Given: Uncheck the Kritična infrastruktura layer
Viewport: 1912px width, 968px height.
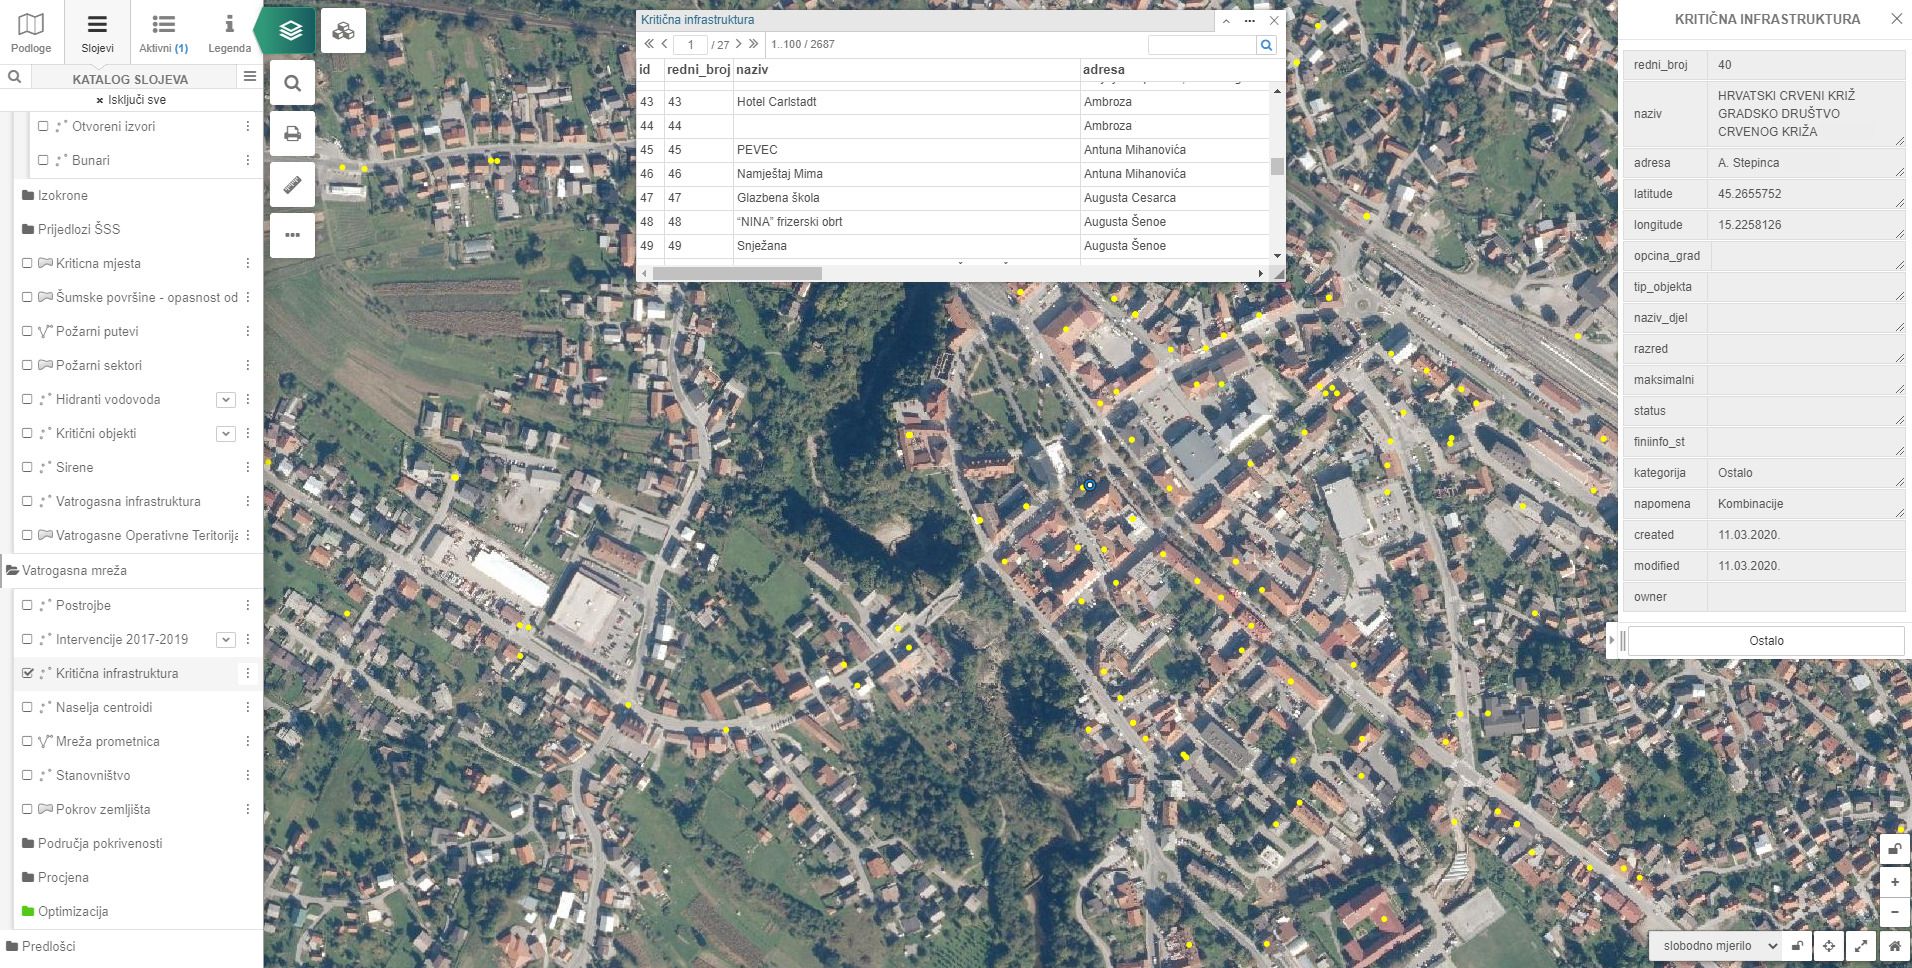Looking at the screenshot, I should pos(28,674).
